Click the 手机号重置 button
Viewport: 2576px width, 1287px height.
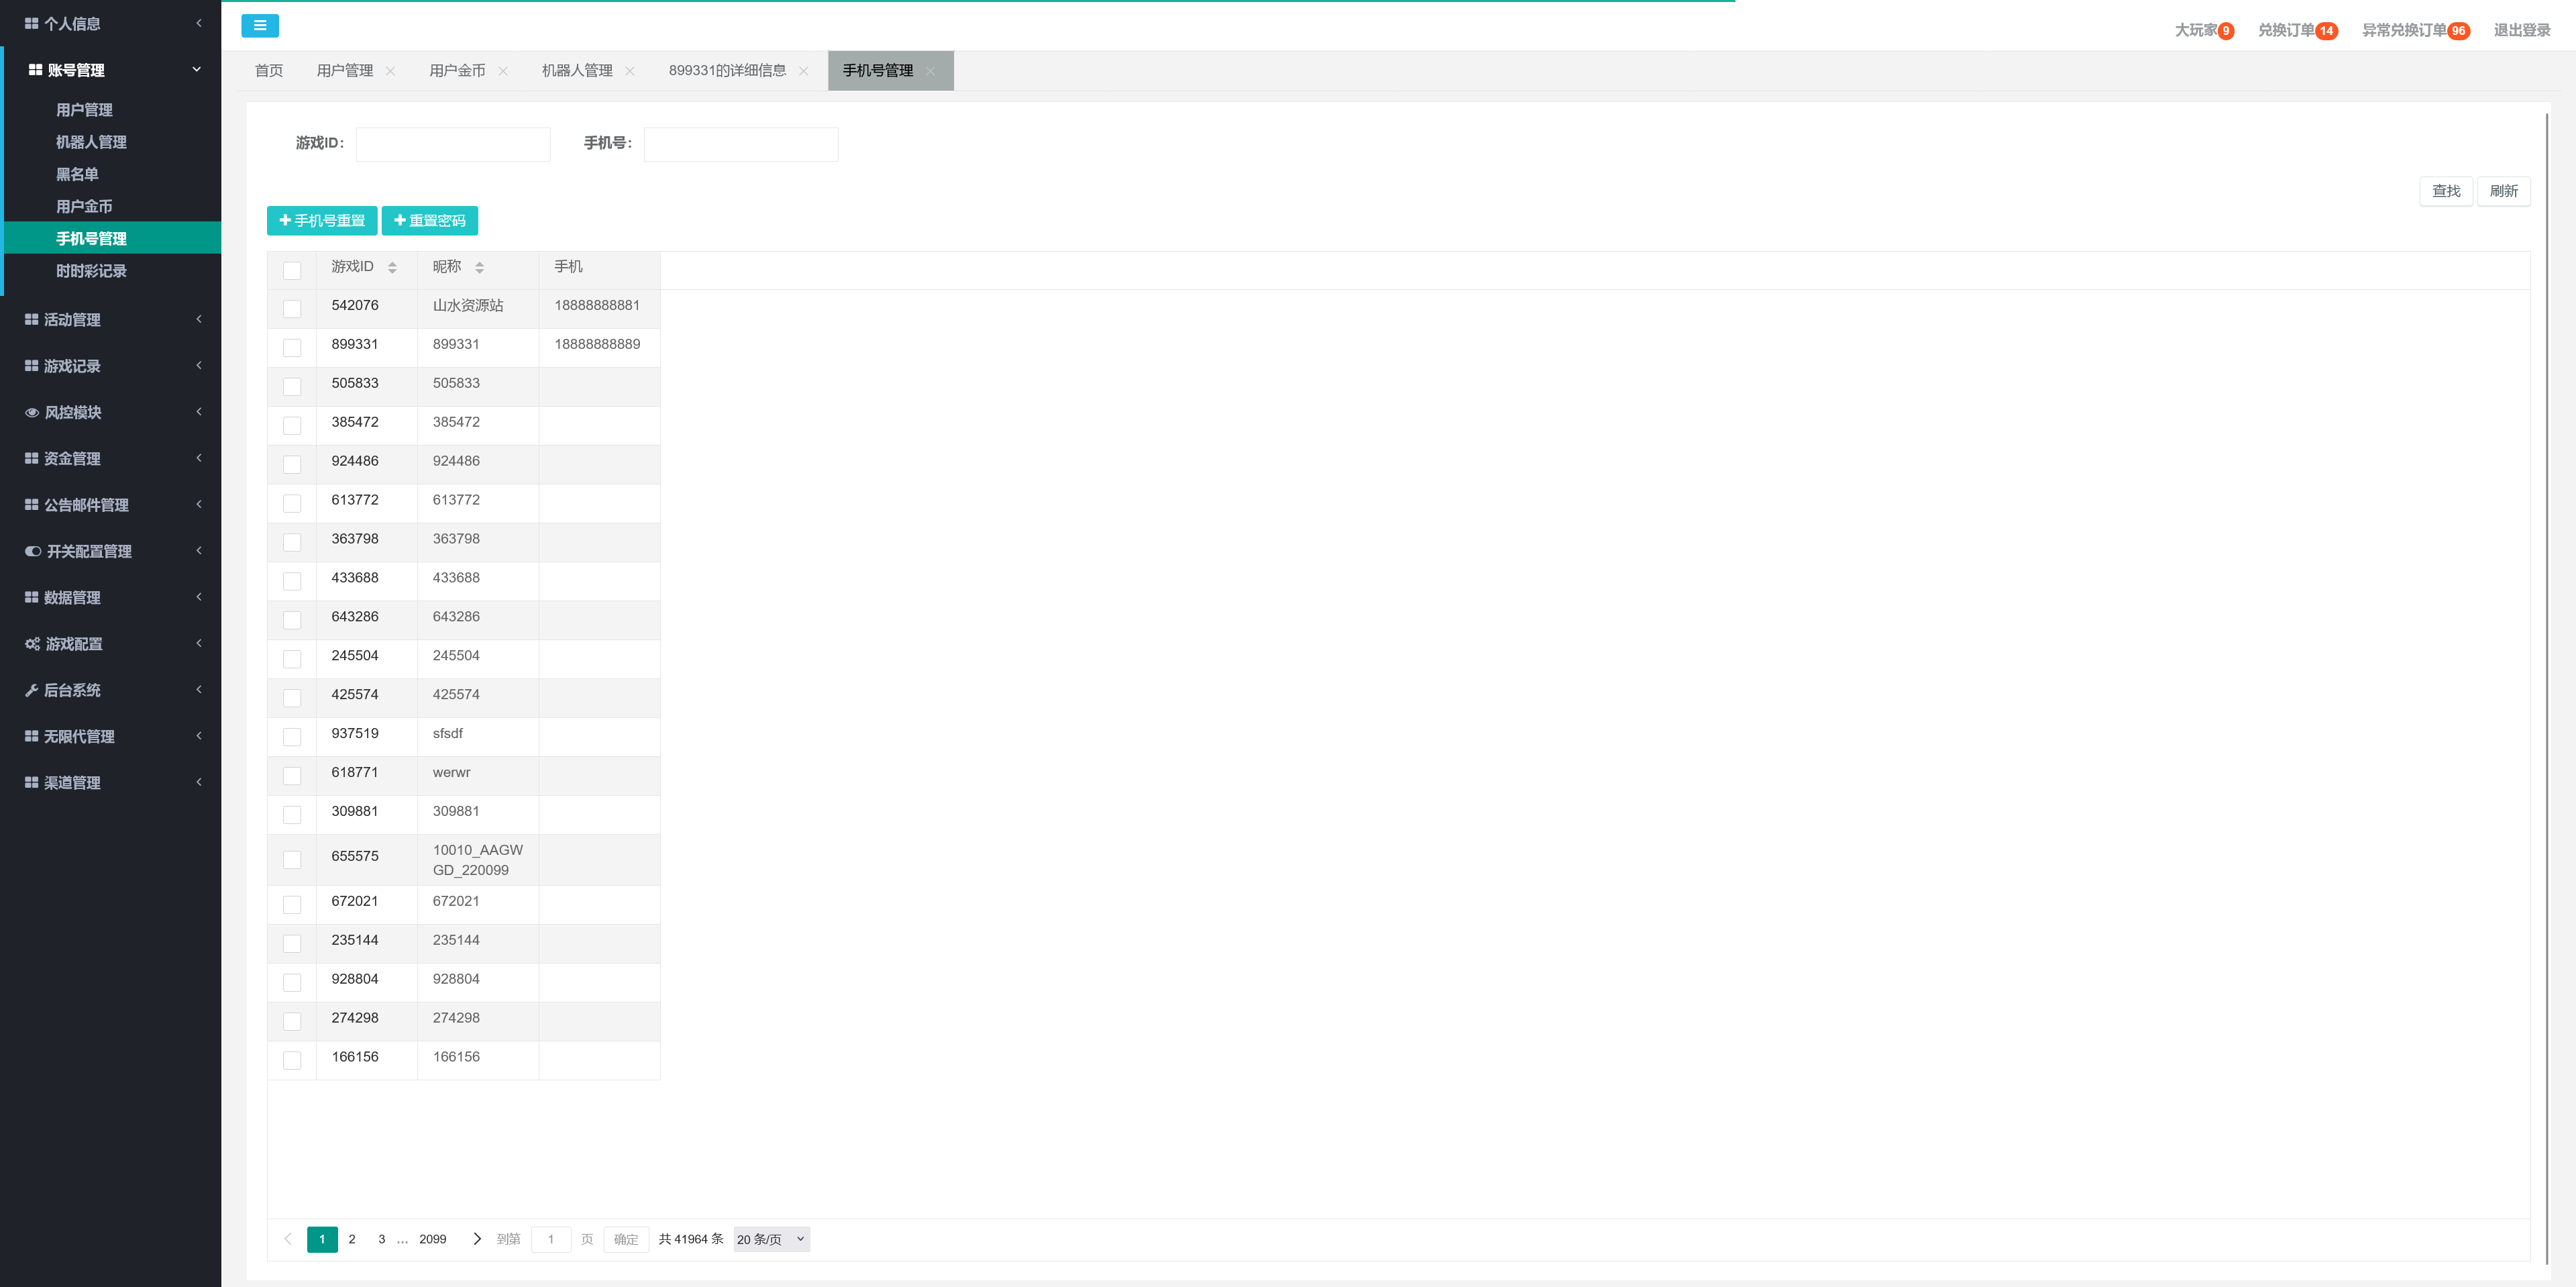click(x=322, y=221)
